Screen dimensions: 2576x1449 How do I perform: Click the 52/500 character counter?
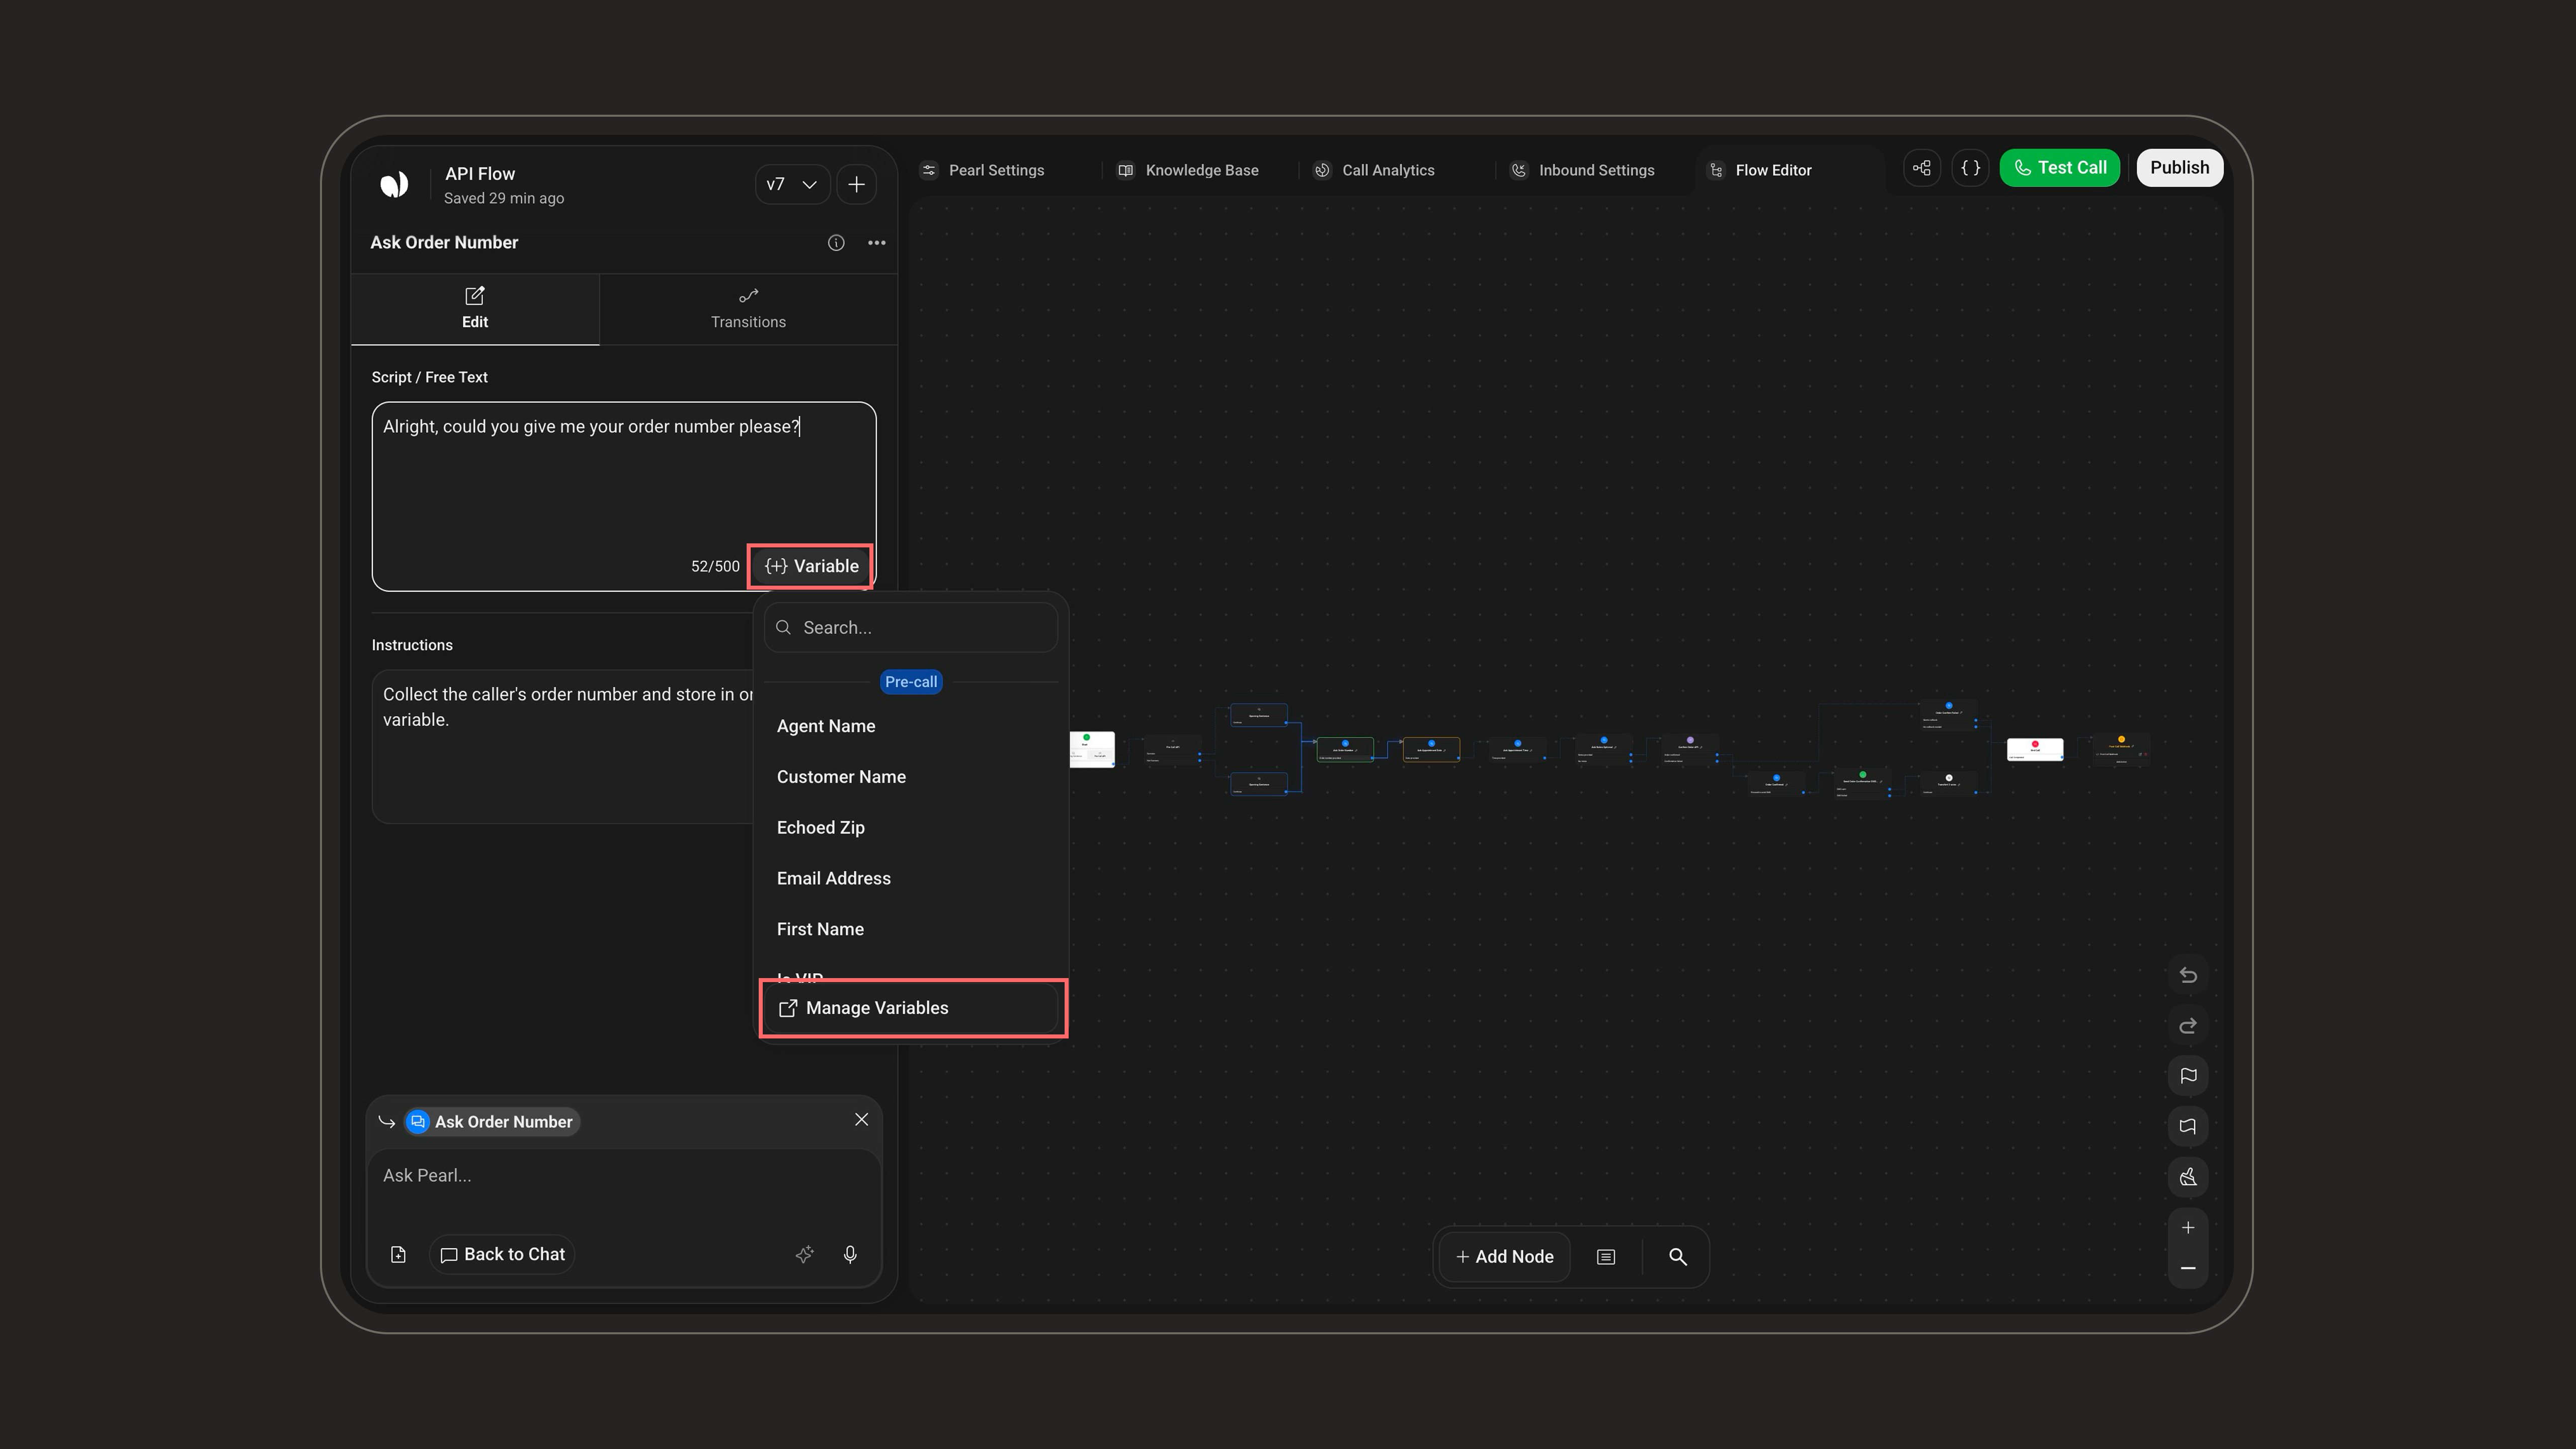click(715, 566)
